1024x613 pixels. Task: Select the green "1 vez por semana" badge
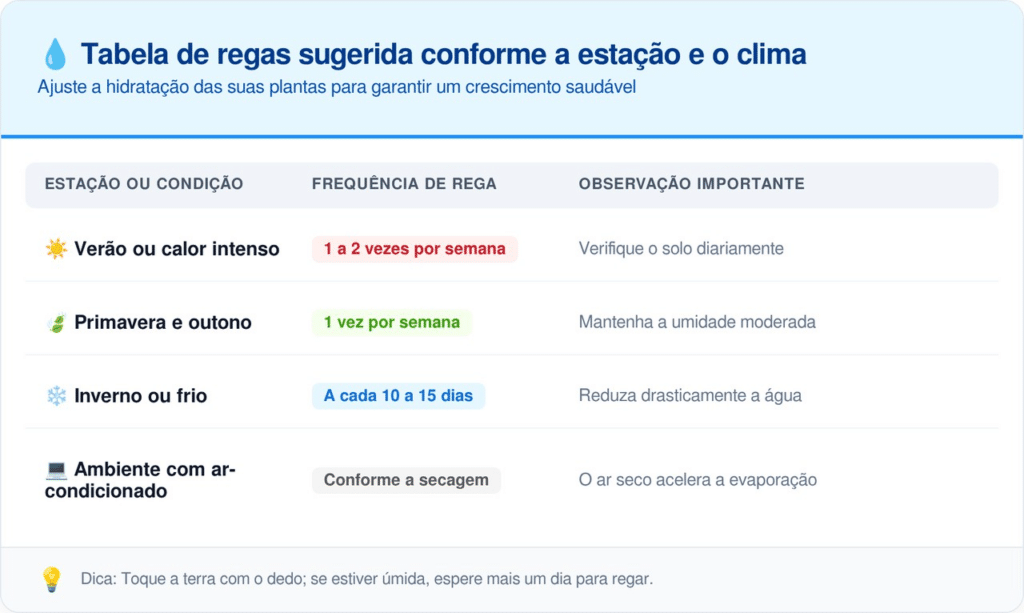(x=391, y=323)
